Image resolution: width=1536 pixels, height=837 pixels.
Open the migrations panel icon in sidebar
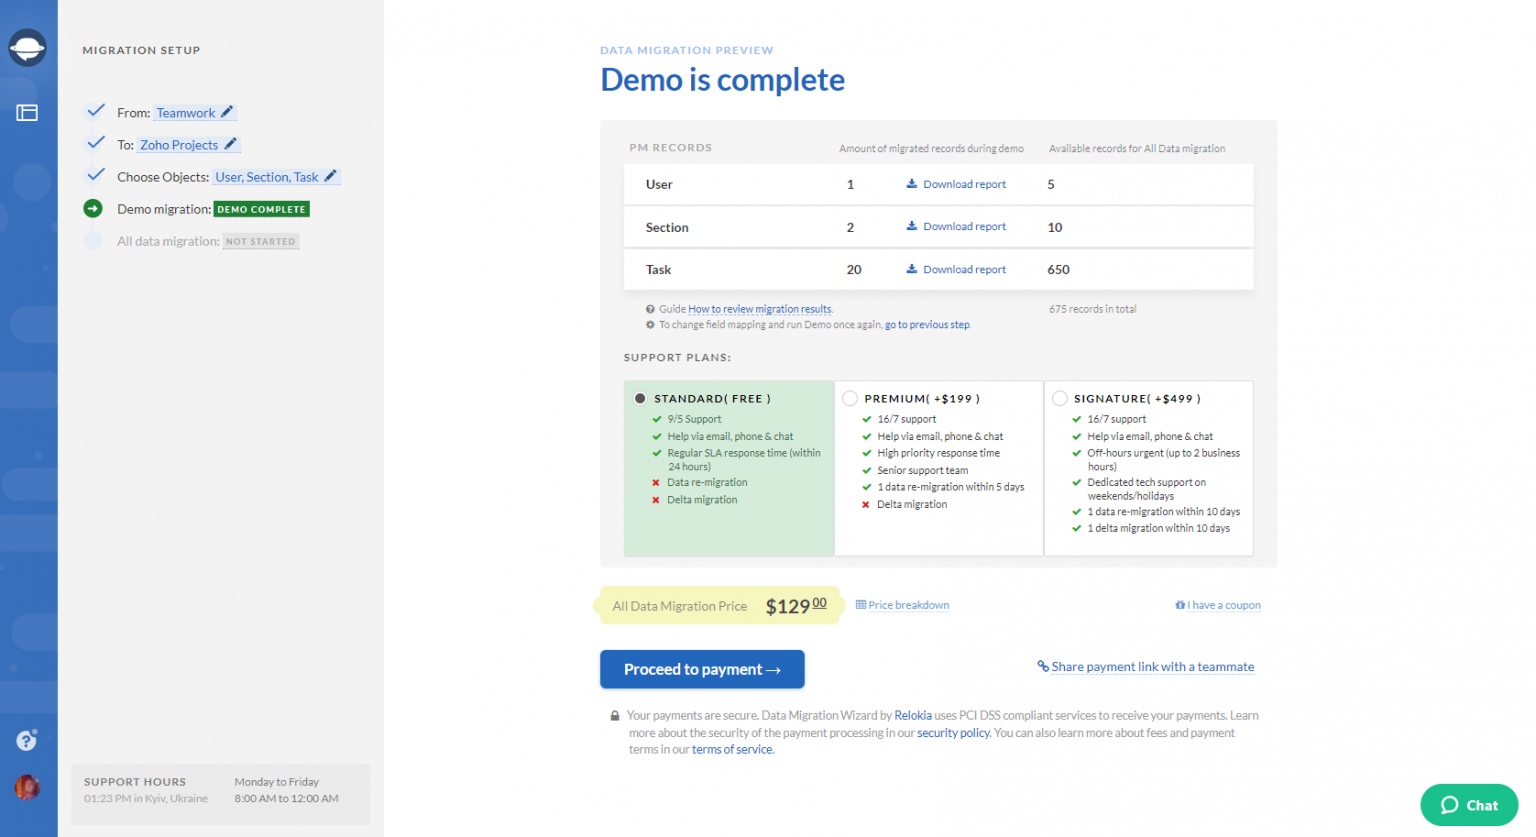[x=28, y=112]
